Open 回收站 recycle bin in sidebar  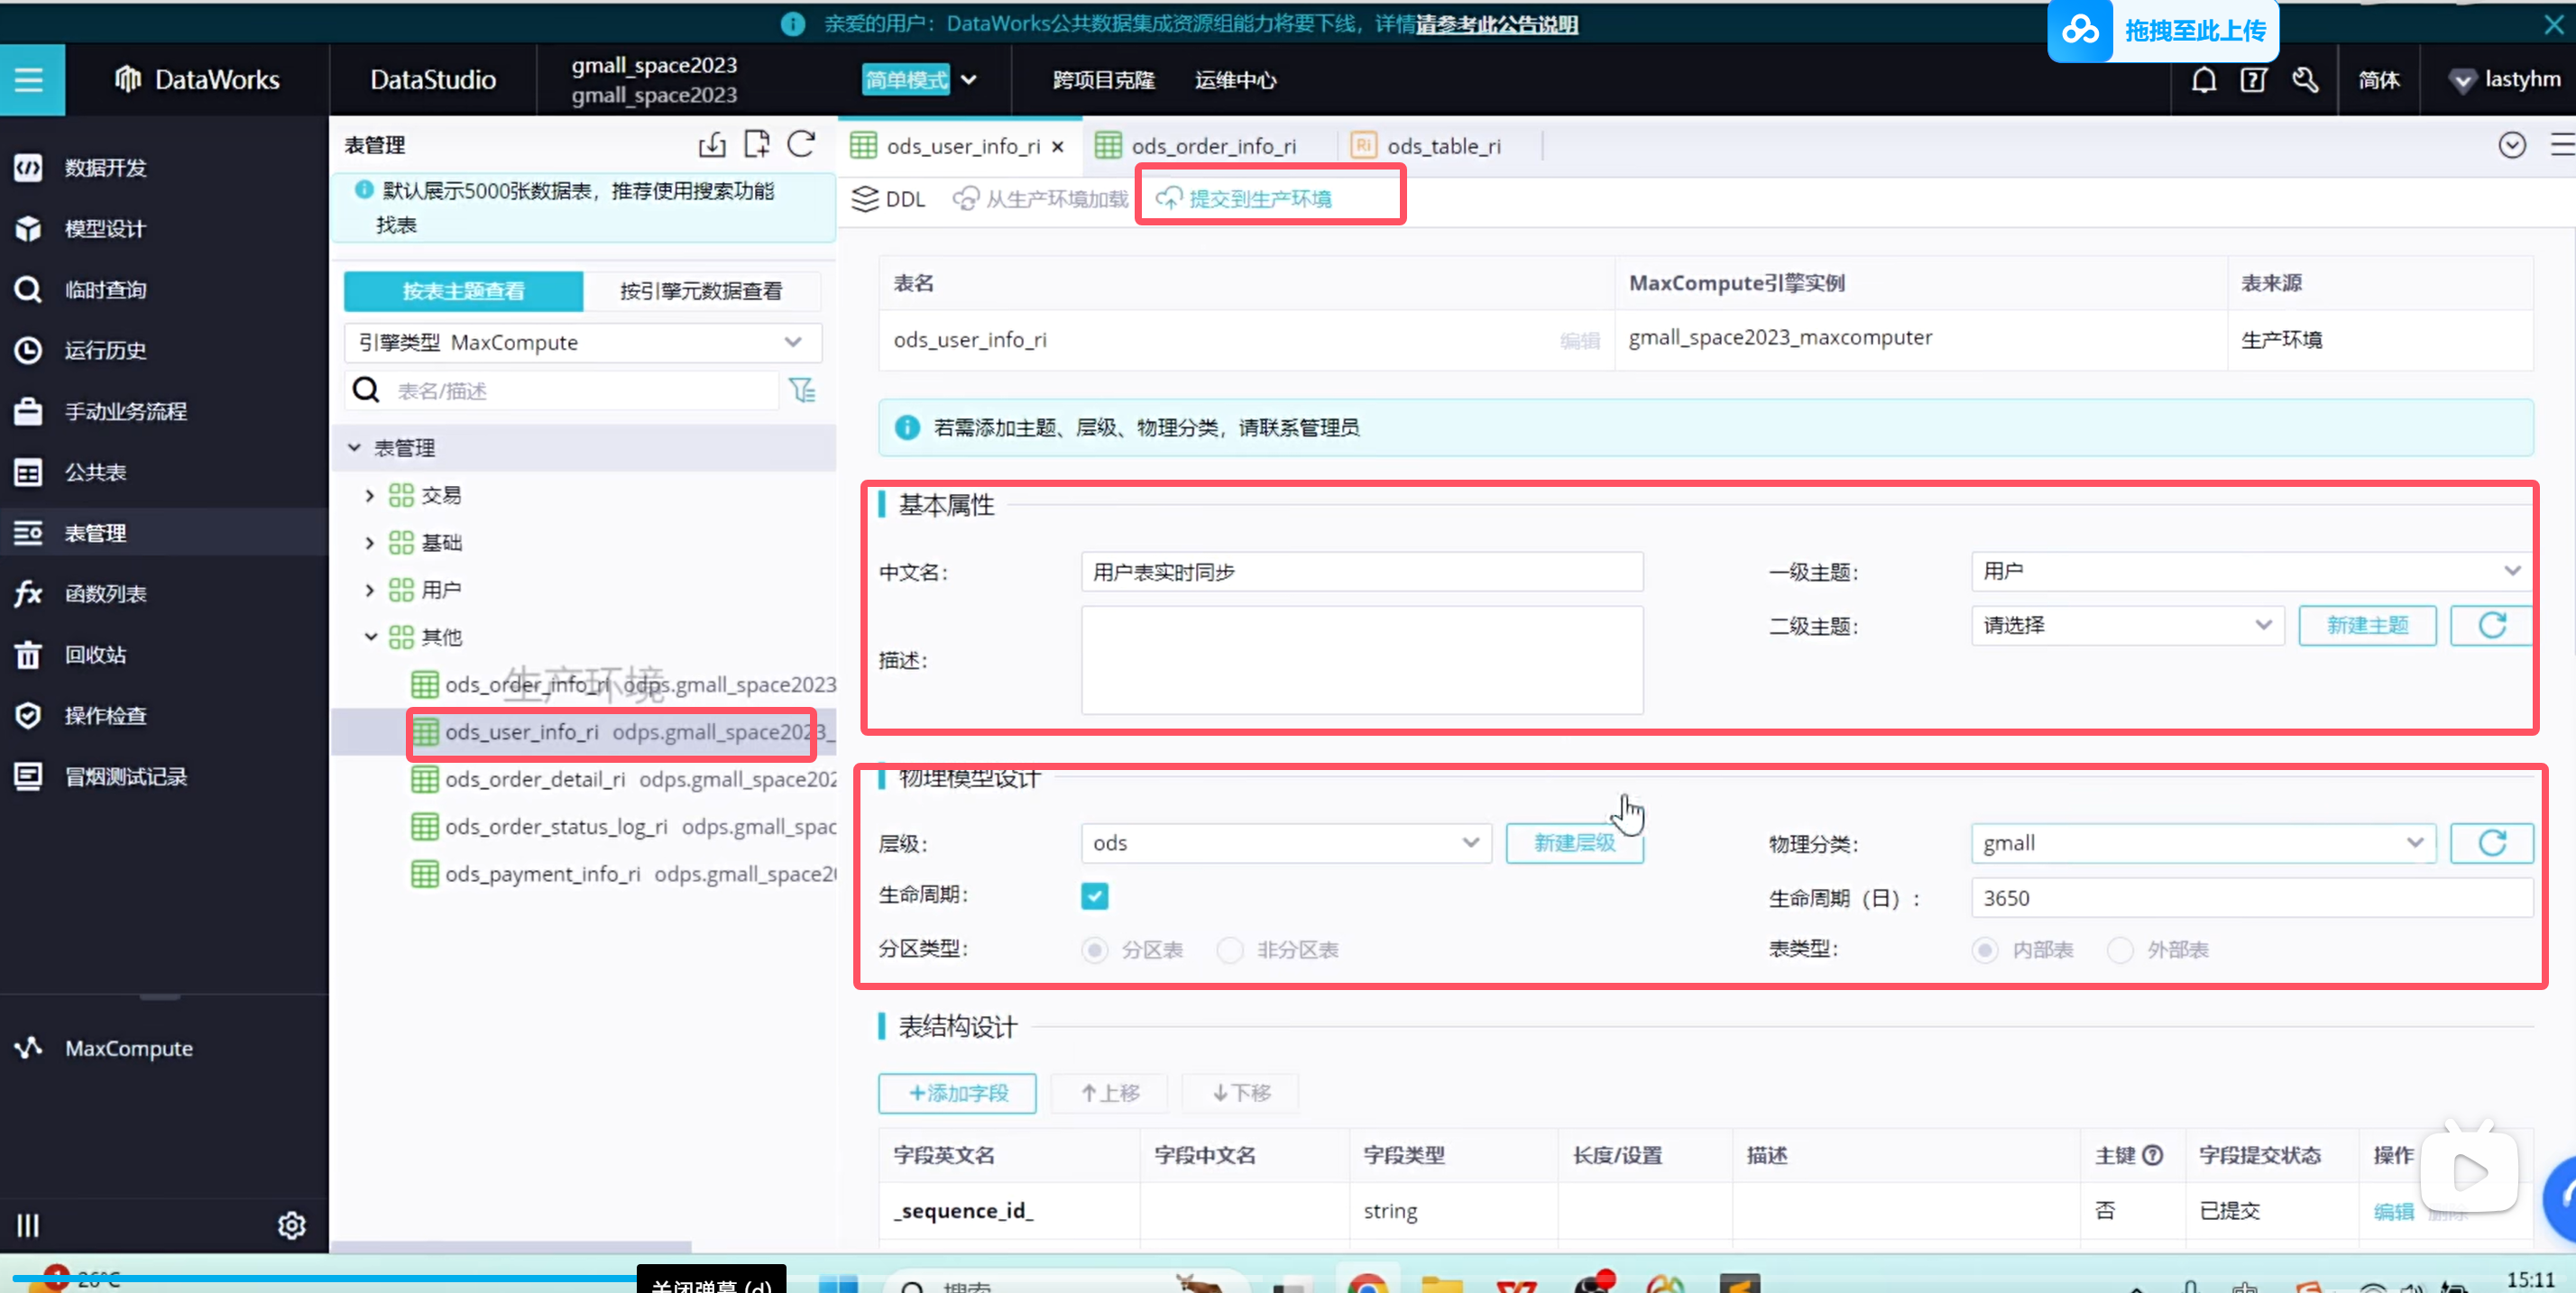click(x=95, y=655)
